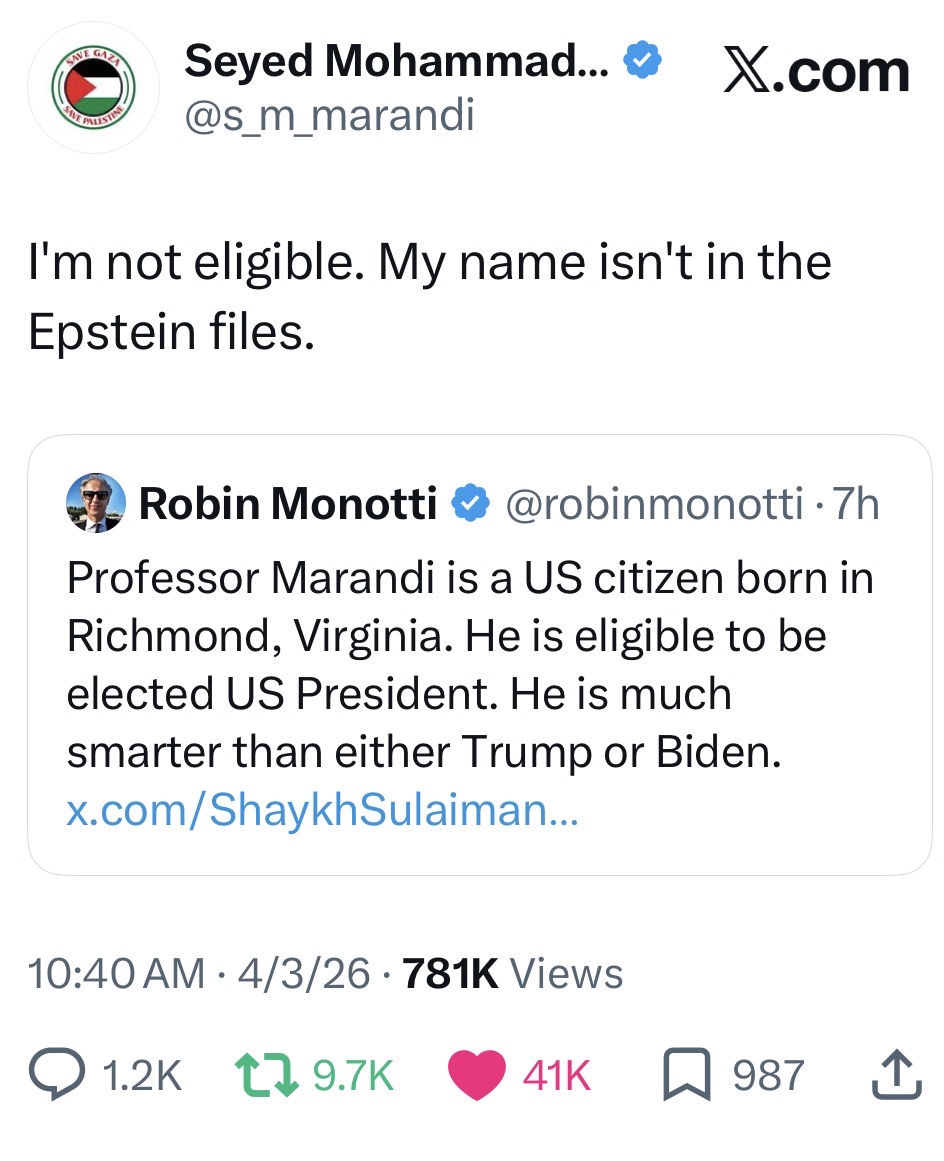Visit the @s_m_marandi handle
Viewport: 944px width, 1161px height.
tap(329, 116)
